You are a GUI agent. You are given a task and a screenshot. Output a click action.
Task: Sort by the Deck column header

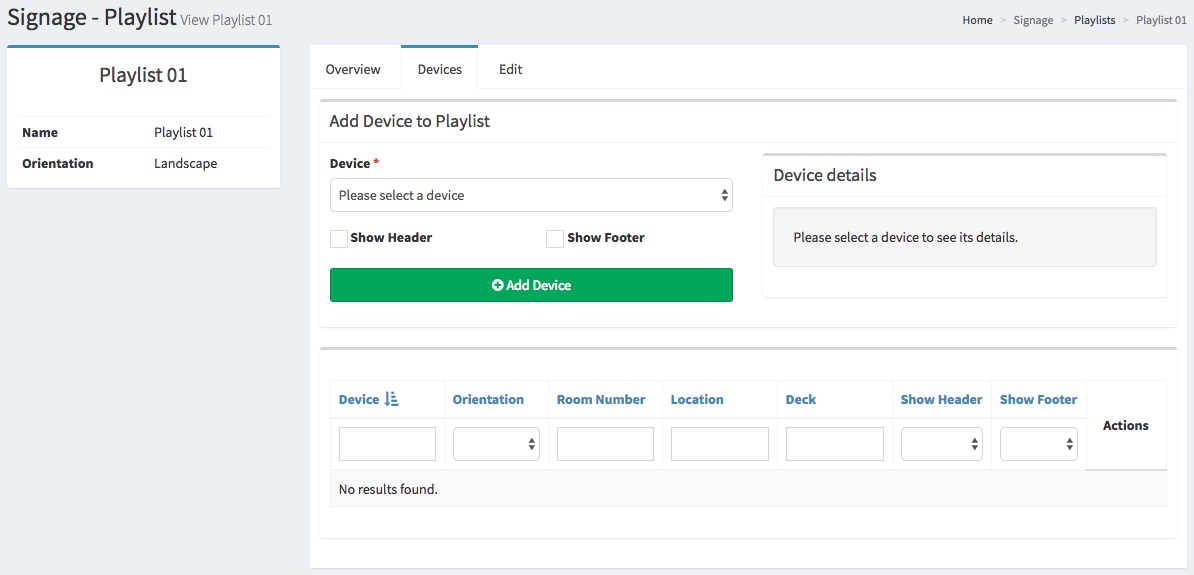click(x=801, y=399)
